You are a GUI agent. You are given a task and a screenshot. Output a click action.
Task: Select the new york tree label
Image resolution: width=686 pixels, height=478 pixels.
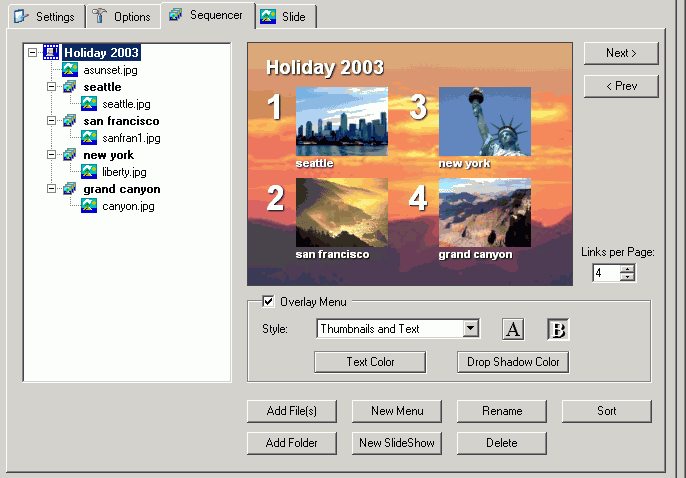pos(108,155)
